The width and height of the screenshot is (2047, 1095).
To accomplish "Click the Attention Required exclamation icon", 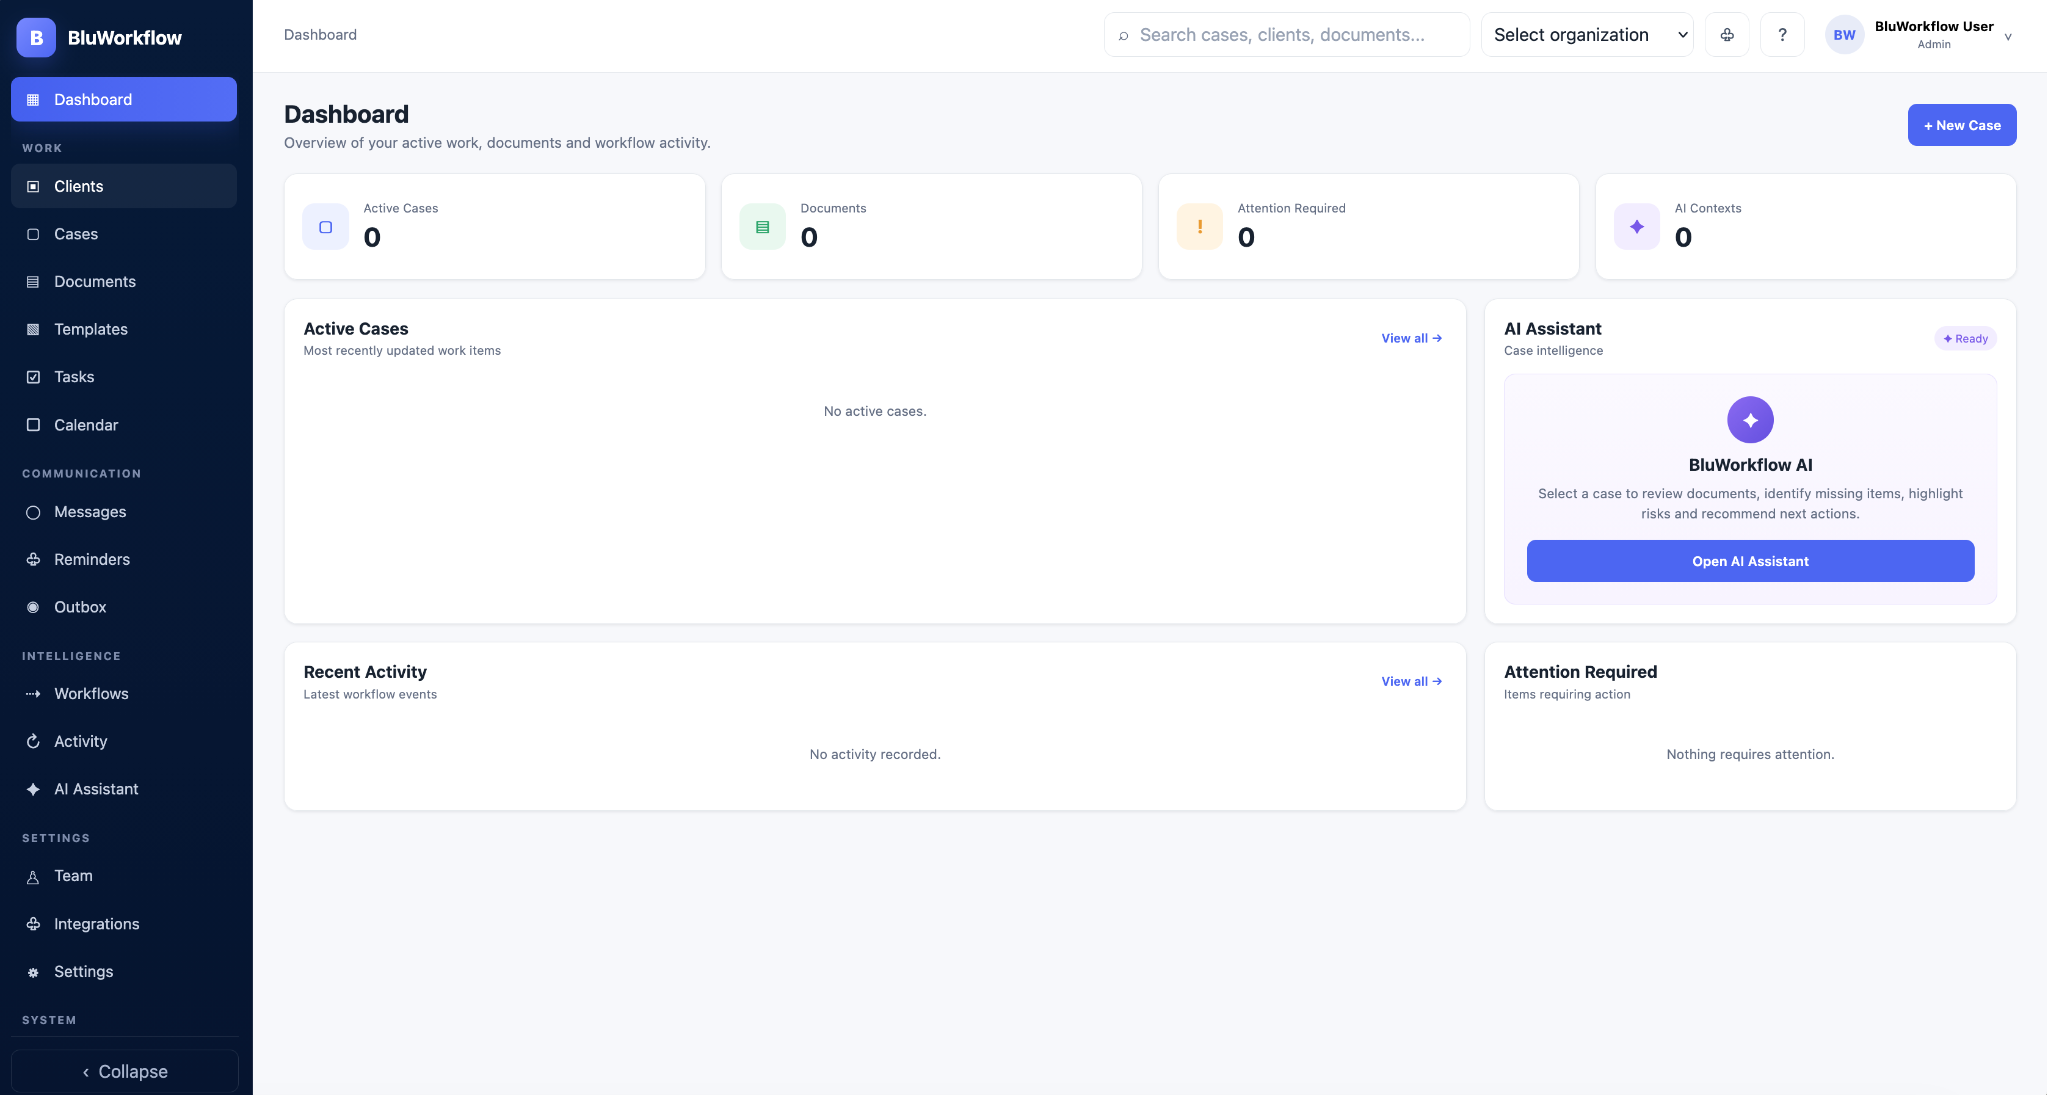I will click(1199, 227).
